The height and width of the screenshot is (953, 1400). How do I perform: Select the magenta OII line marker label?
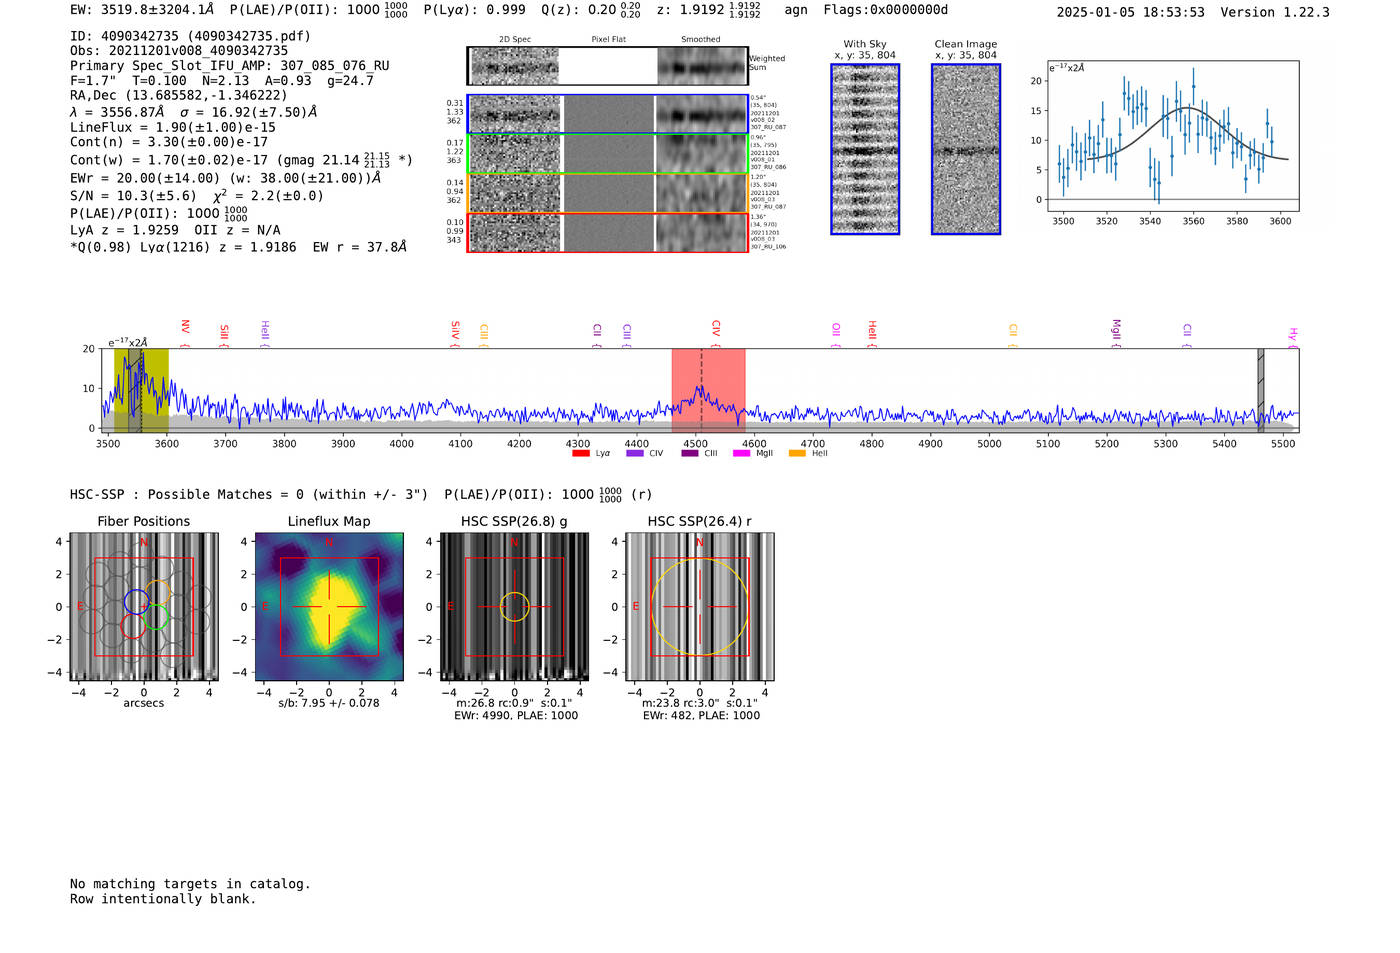[x=836, y=331]
